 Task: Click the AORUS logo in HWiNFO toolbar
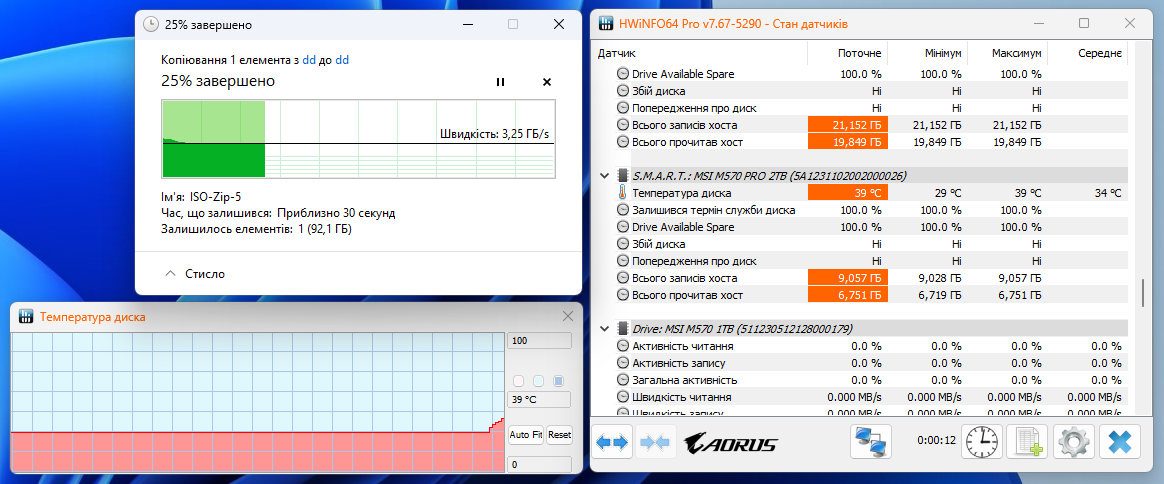730,444
